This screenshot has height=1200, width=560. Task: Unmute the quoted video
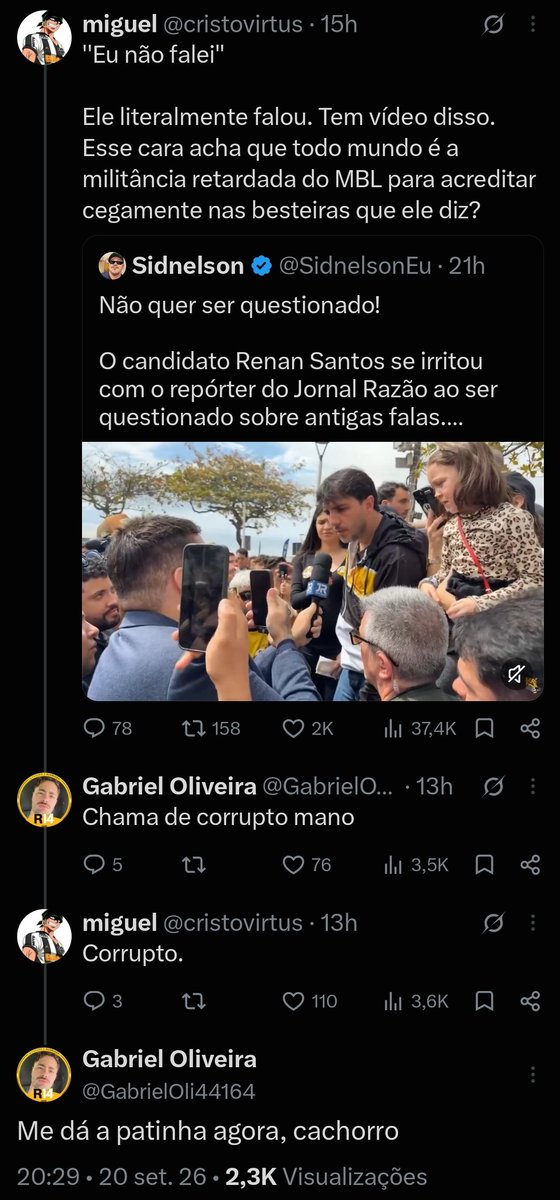[517, 675]
